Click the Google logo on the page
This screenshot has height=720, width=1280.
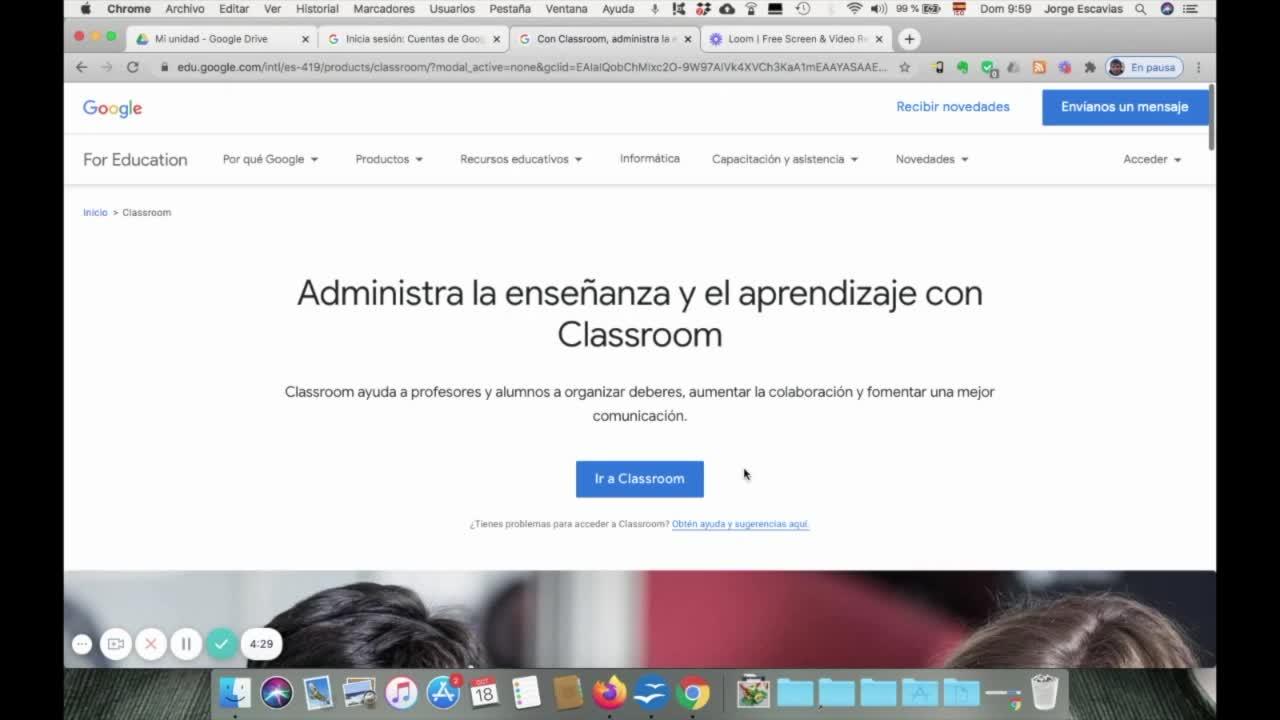pyautogui.click(x=112, y=108)
